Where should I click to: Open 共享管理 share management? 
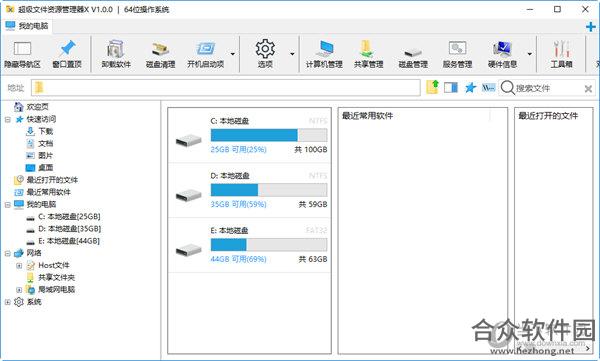tap(368, 55)
